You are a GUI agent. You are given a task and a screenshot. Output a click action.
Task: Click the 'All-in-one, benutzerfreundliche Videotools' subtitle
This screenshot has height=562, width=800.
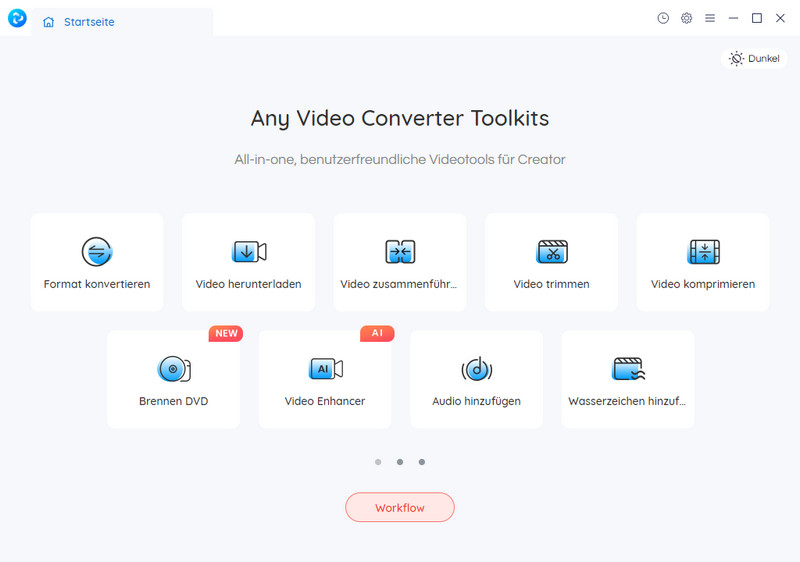point(400,160)
